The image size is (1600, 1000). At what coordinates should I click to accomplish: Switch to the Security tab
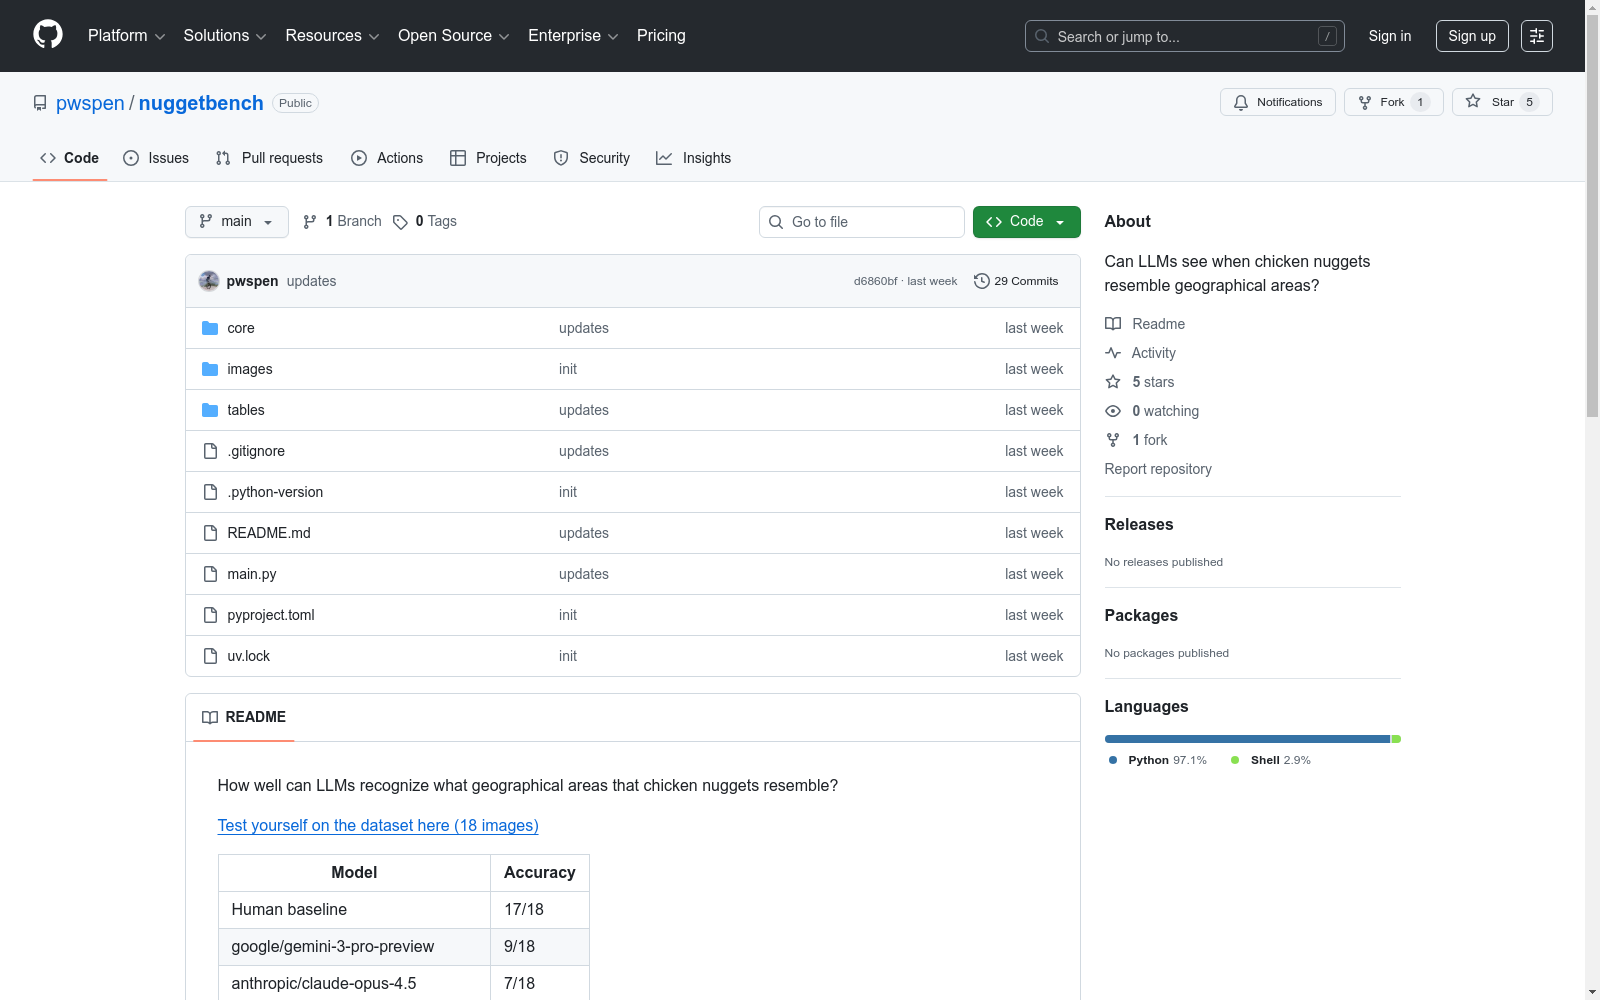click(x=592, y=158)
